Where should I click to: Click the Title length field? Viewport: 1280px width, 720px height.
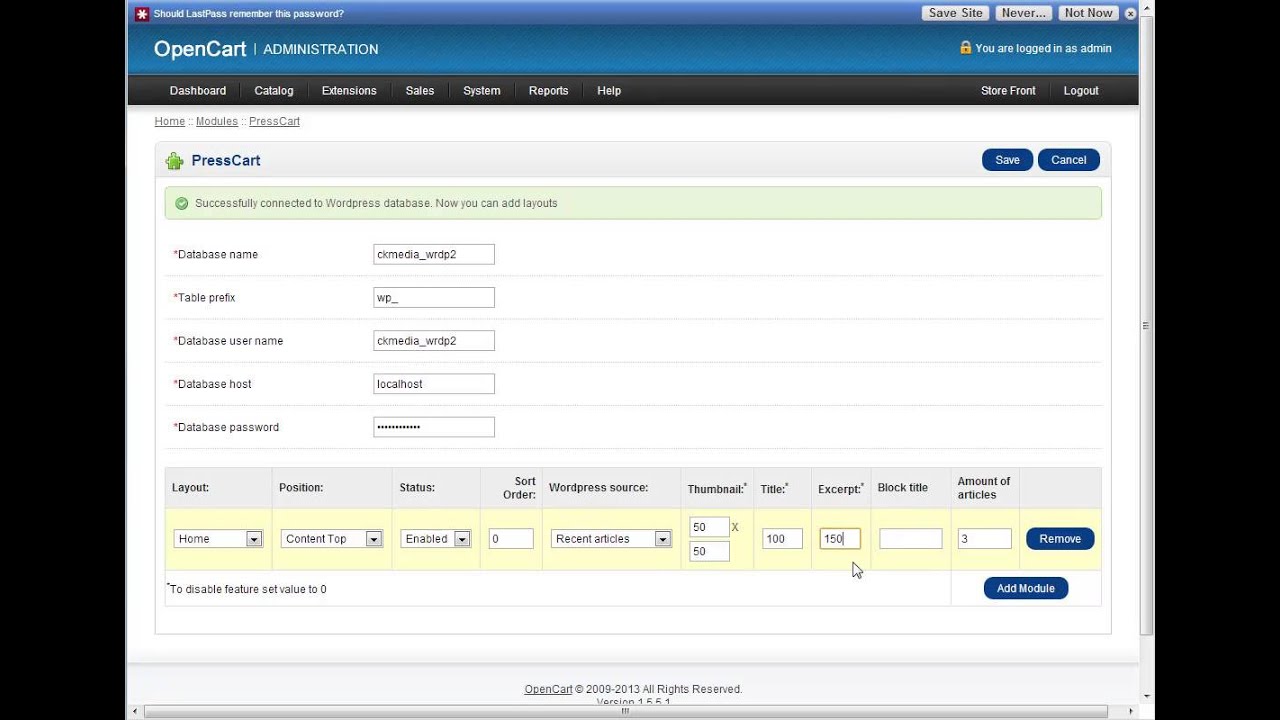pyautogui.click(x=782, y=538)
